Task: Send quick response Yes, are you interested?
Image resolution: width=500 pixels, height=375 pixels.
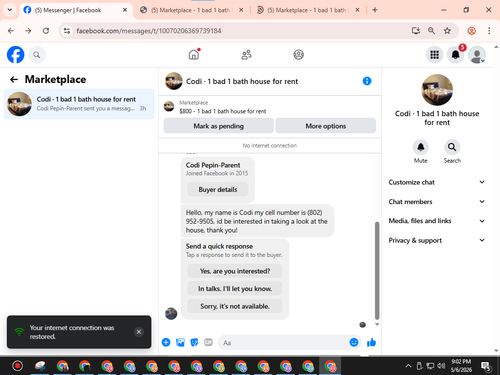Action: click(235, 271)
